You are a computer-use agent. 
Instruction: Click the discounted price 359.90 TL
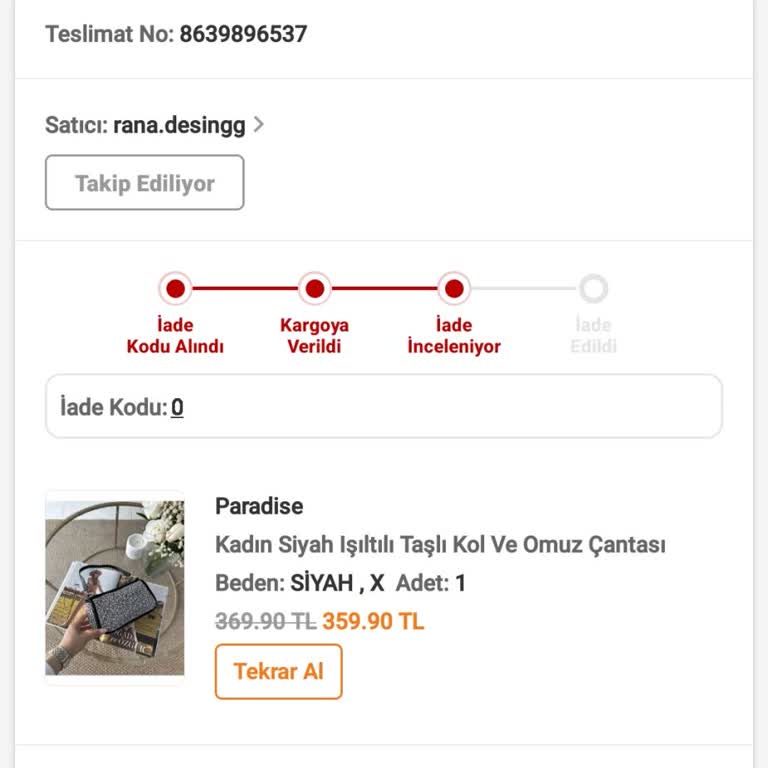(373, 621)
